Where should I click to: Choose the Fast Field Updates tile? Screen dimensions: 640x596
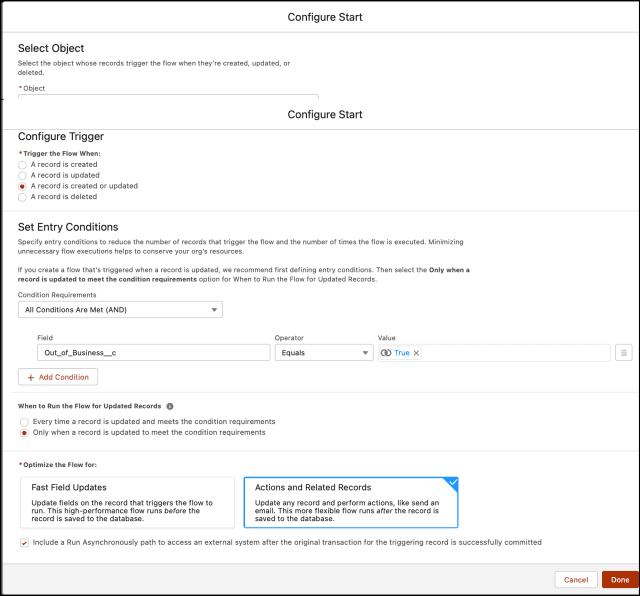coord(127,501)
